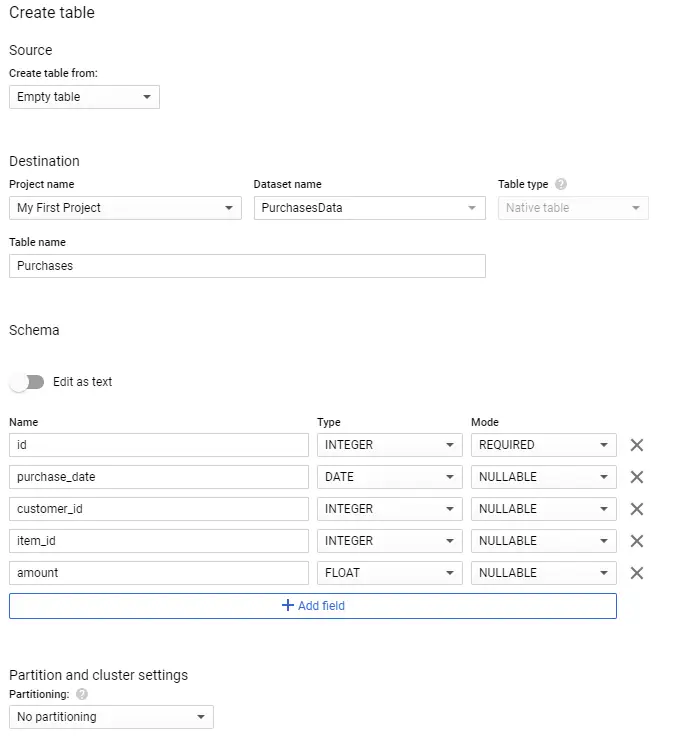Open the Create table from dropdown

pyautogui.click(x=84, y=97)
